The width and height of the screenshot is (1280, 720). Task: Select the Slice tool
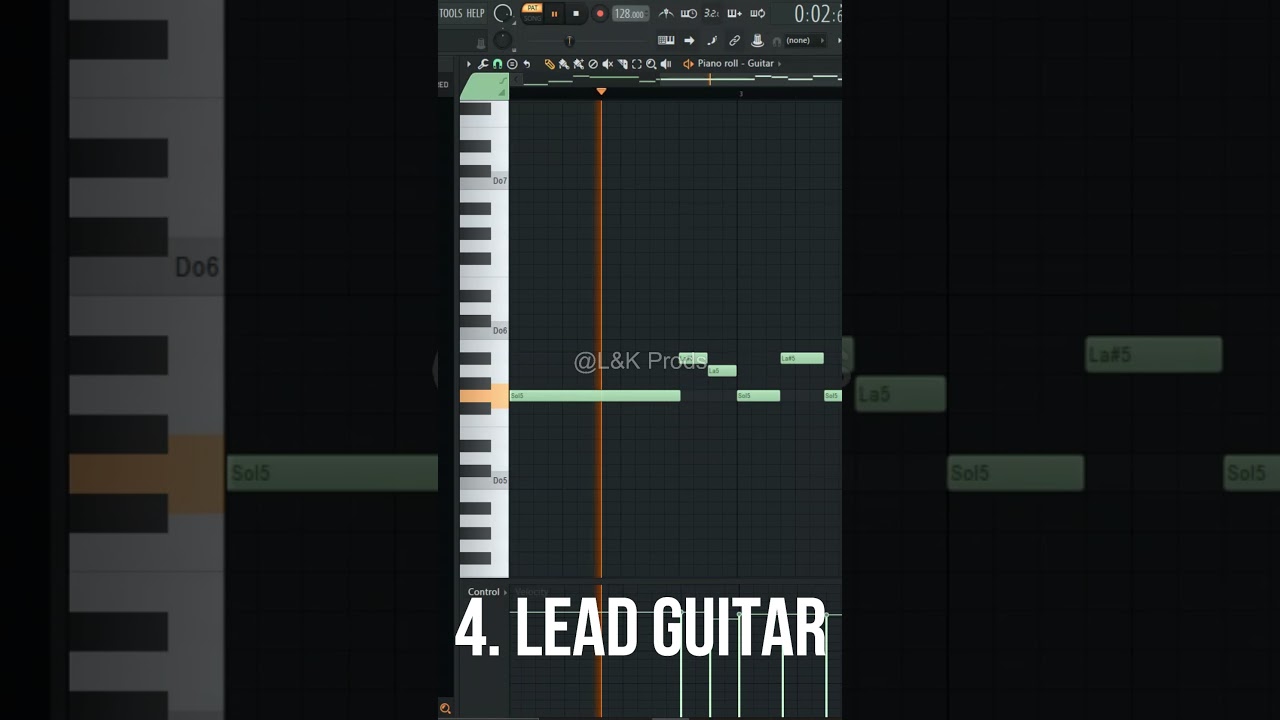622,64
